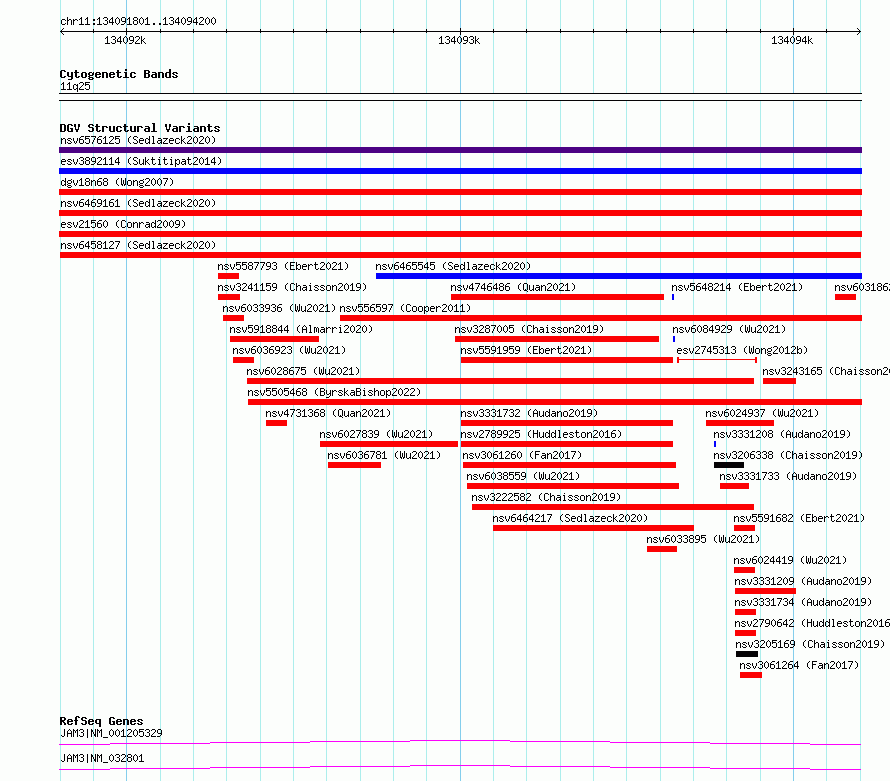
Task: Click the RefSeq Genes track title
Action: 102,721
